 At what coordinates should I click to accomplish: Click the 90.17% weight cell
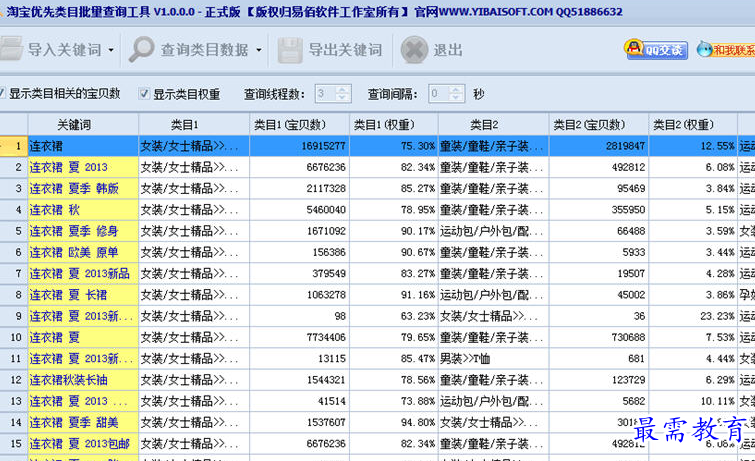click(394, 231)
